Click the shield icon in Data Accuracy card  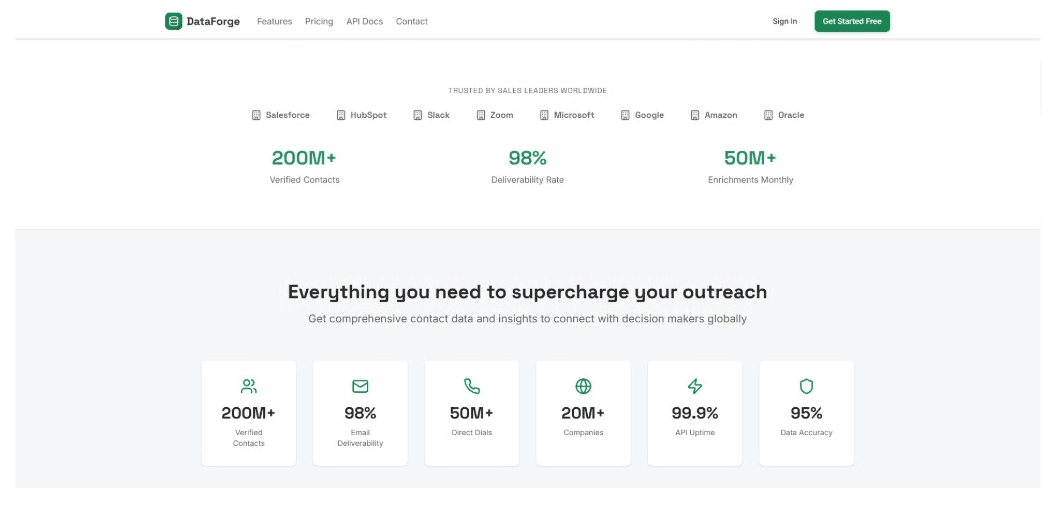(x=806, y=386)
